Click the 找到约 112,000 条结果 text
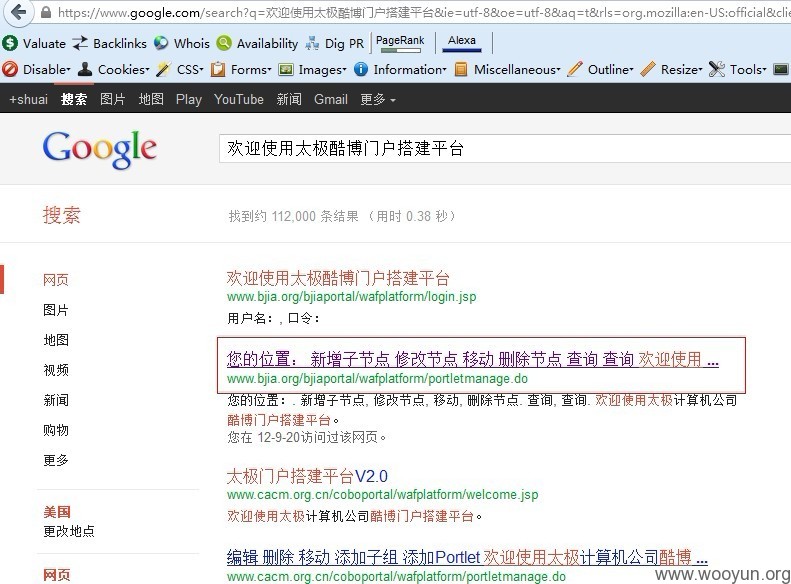 [294, 216]
